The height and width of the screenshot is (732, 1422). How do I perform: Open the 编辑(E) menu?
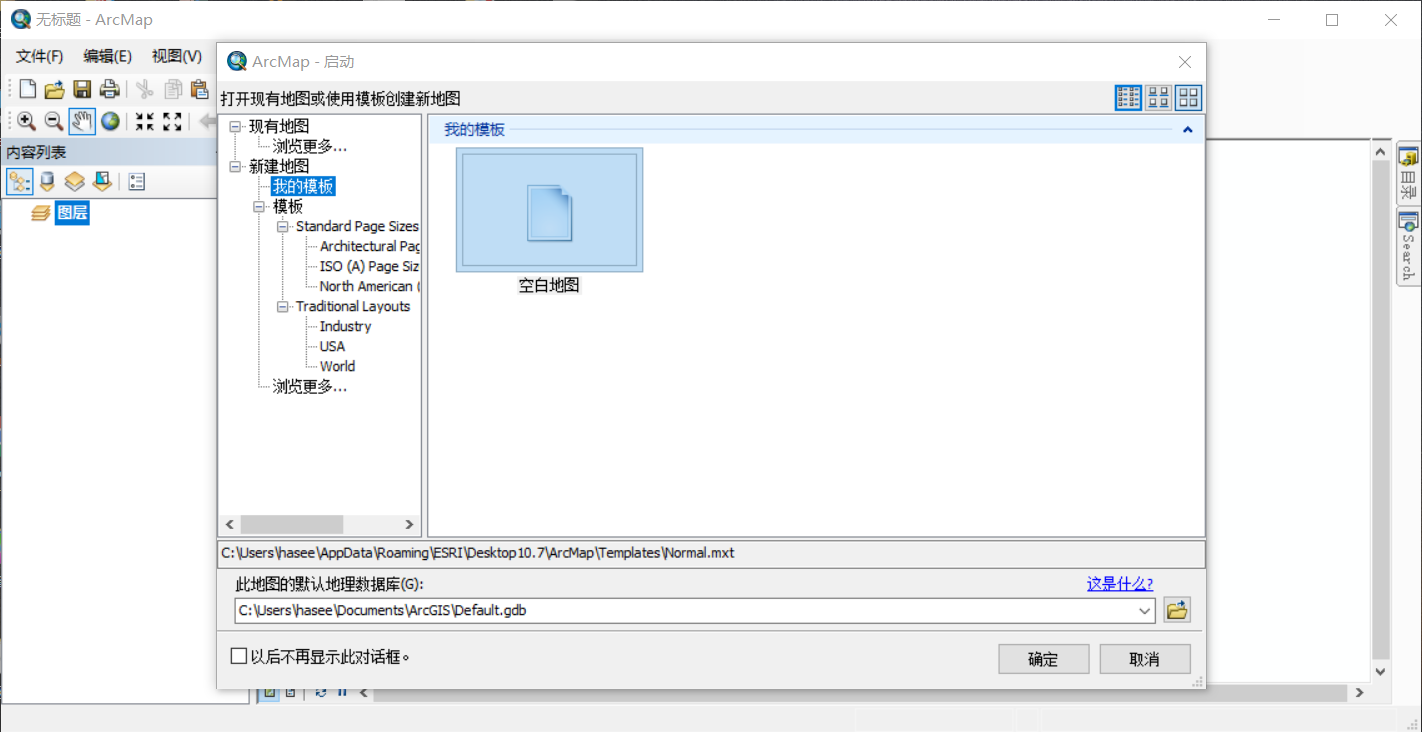click(x=108, y=56)
